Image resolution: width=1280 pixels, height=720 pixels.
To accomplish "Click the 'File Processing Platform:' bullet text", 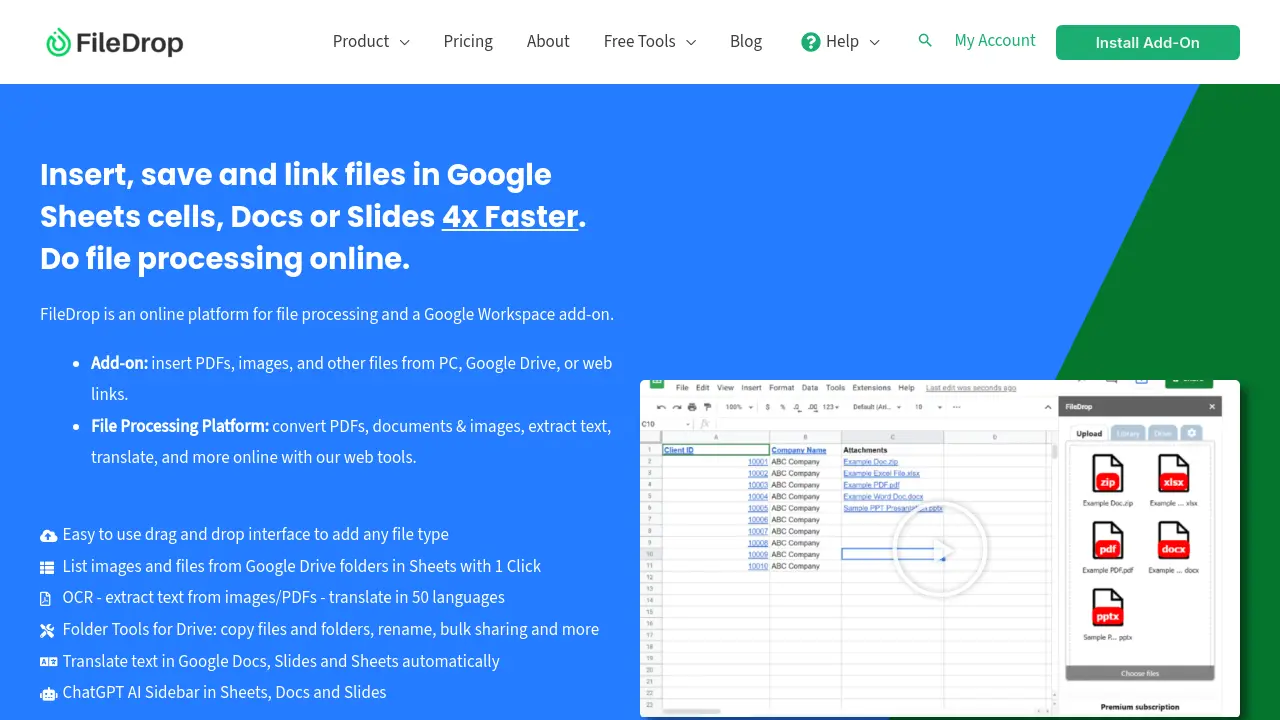I will [x=180, y=426].
